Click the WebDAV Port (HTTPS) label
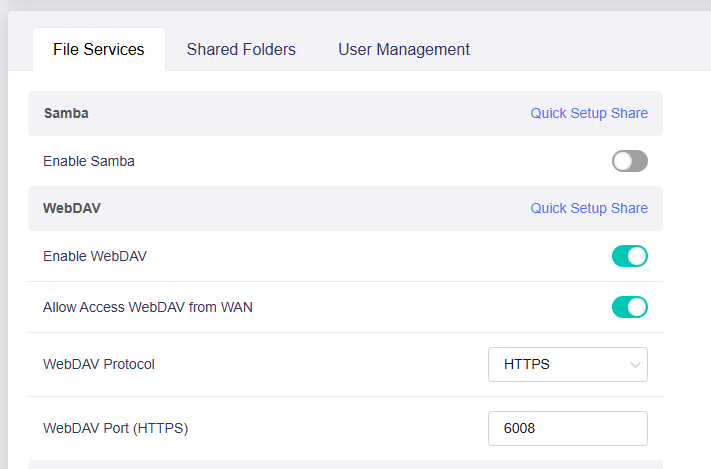 (116, 428)
